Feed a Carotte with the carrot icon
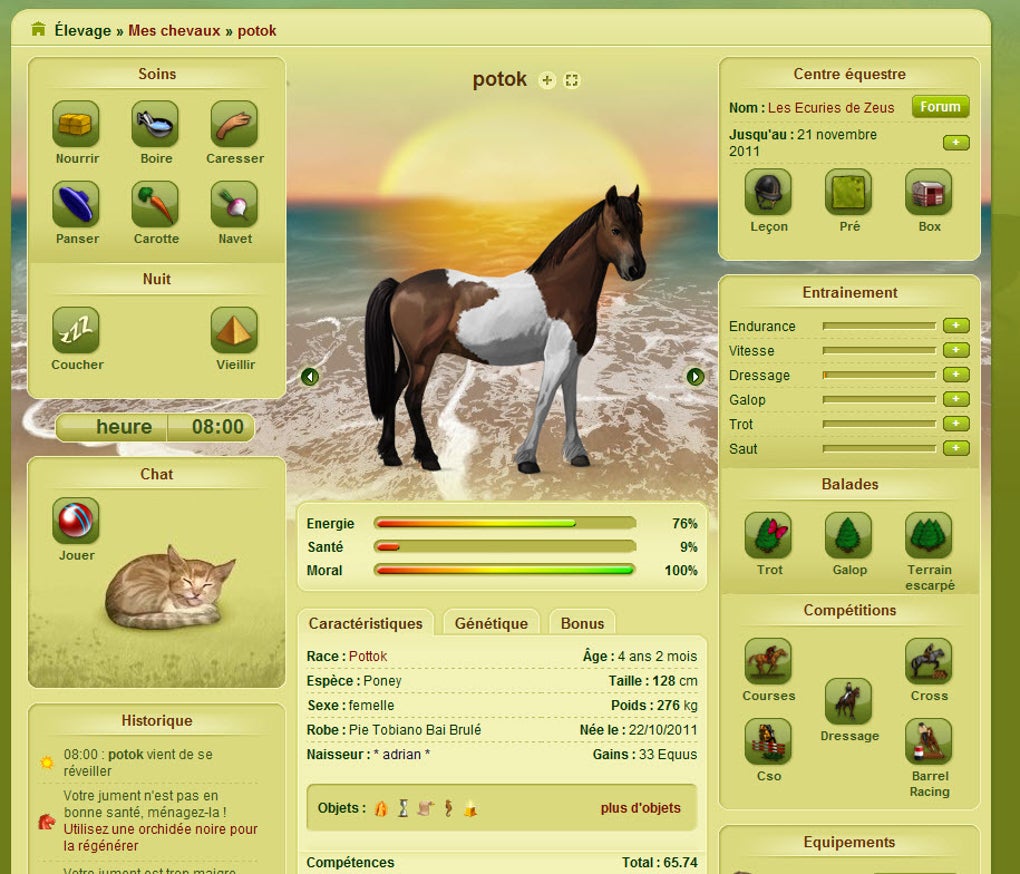 [x=155, y=203]
